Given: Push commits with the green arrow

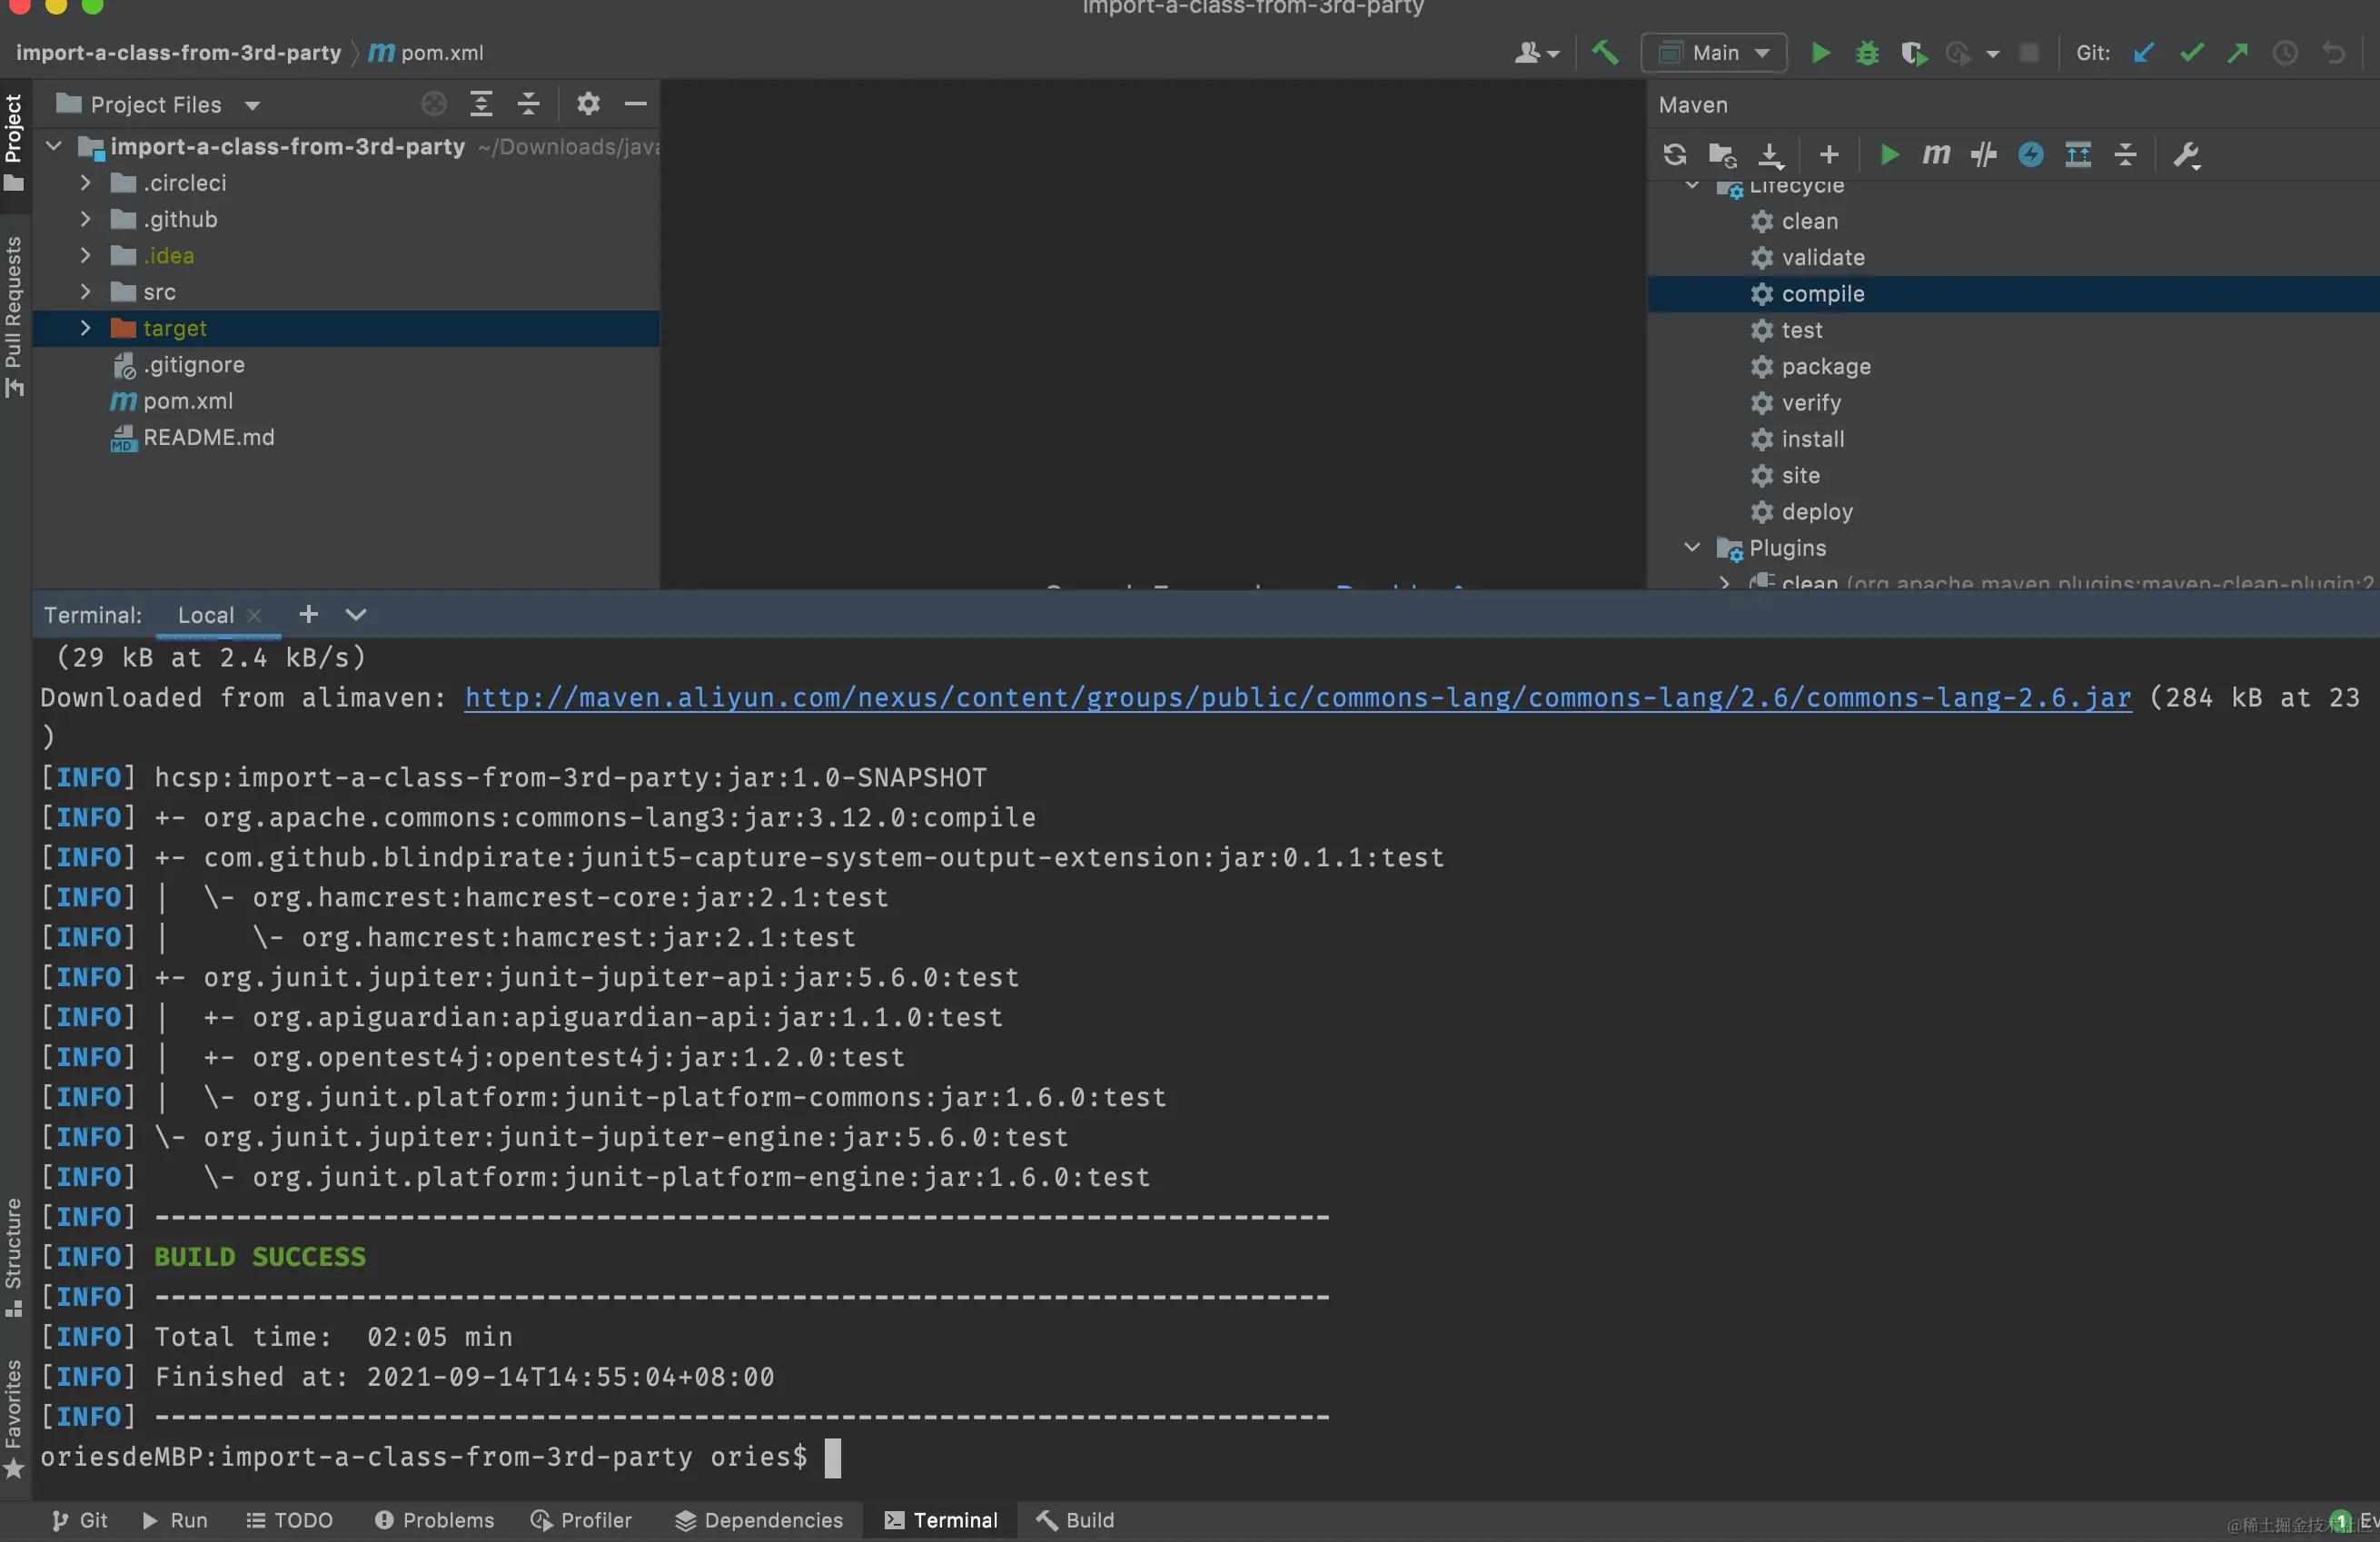Looking at the screenshot, I should 2238,53.
